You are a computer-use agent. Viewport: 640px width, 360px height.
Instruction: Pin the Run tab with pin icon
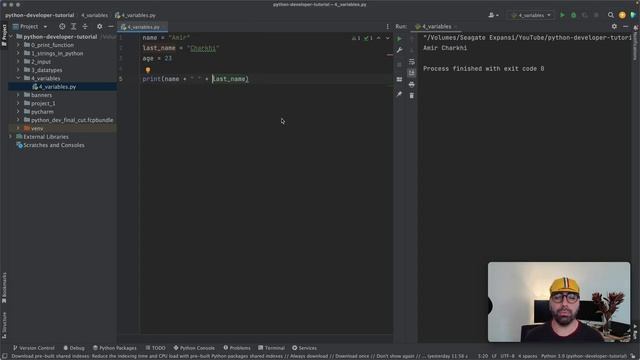[399, 94]
